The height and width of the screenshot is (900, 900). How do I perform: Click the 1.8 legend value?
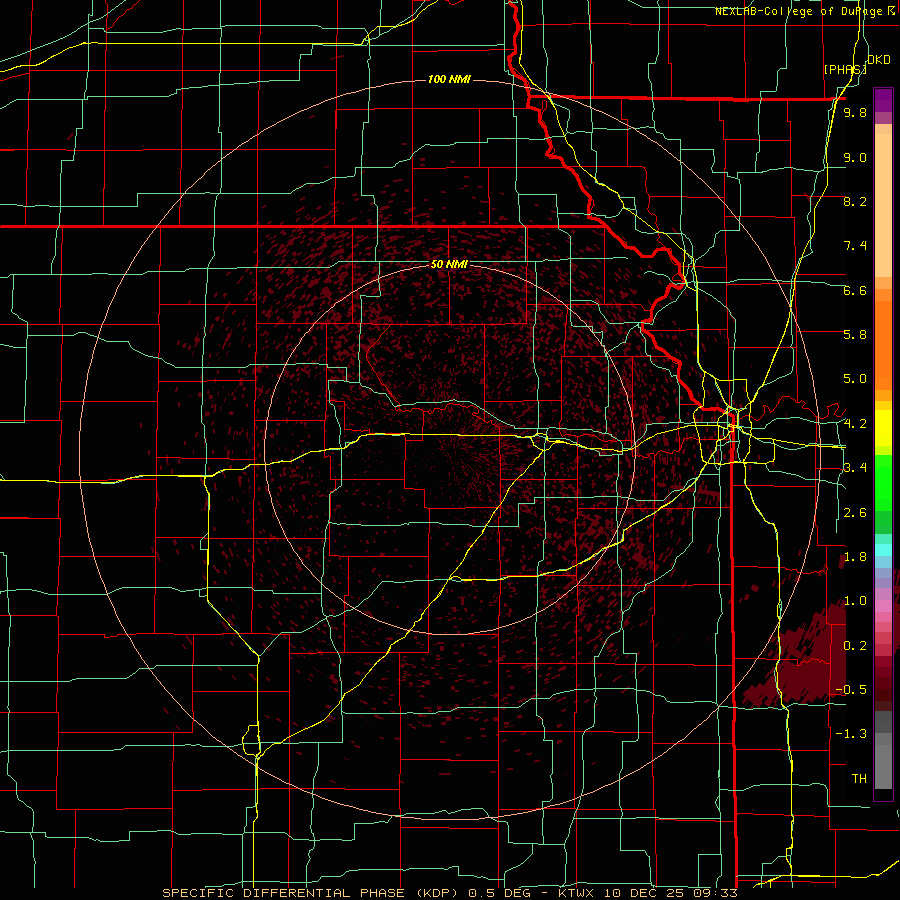click(855, 557)
